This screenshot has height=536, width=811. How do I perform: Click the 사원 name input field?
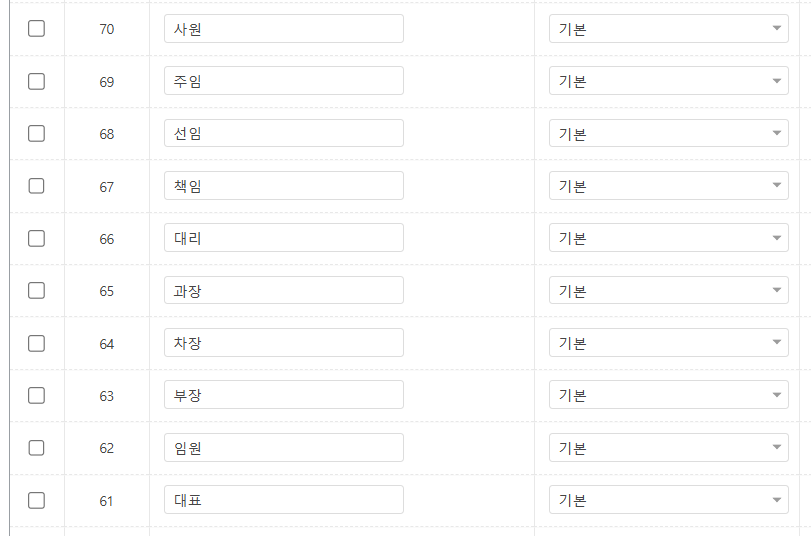click(283, 29)
